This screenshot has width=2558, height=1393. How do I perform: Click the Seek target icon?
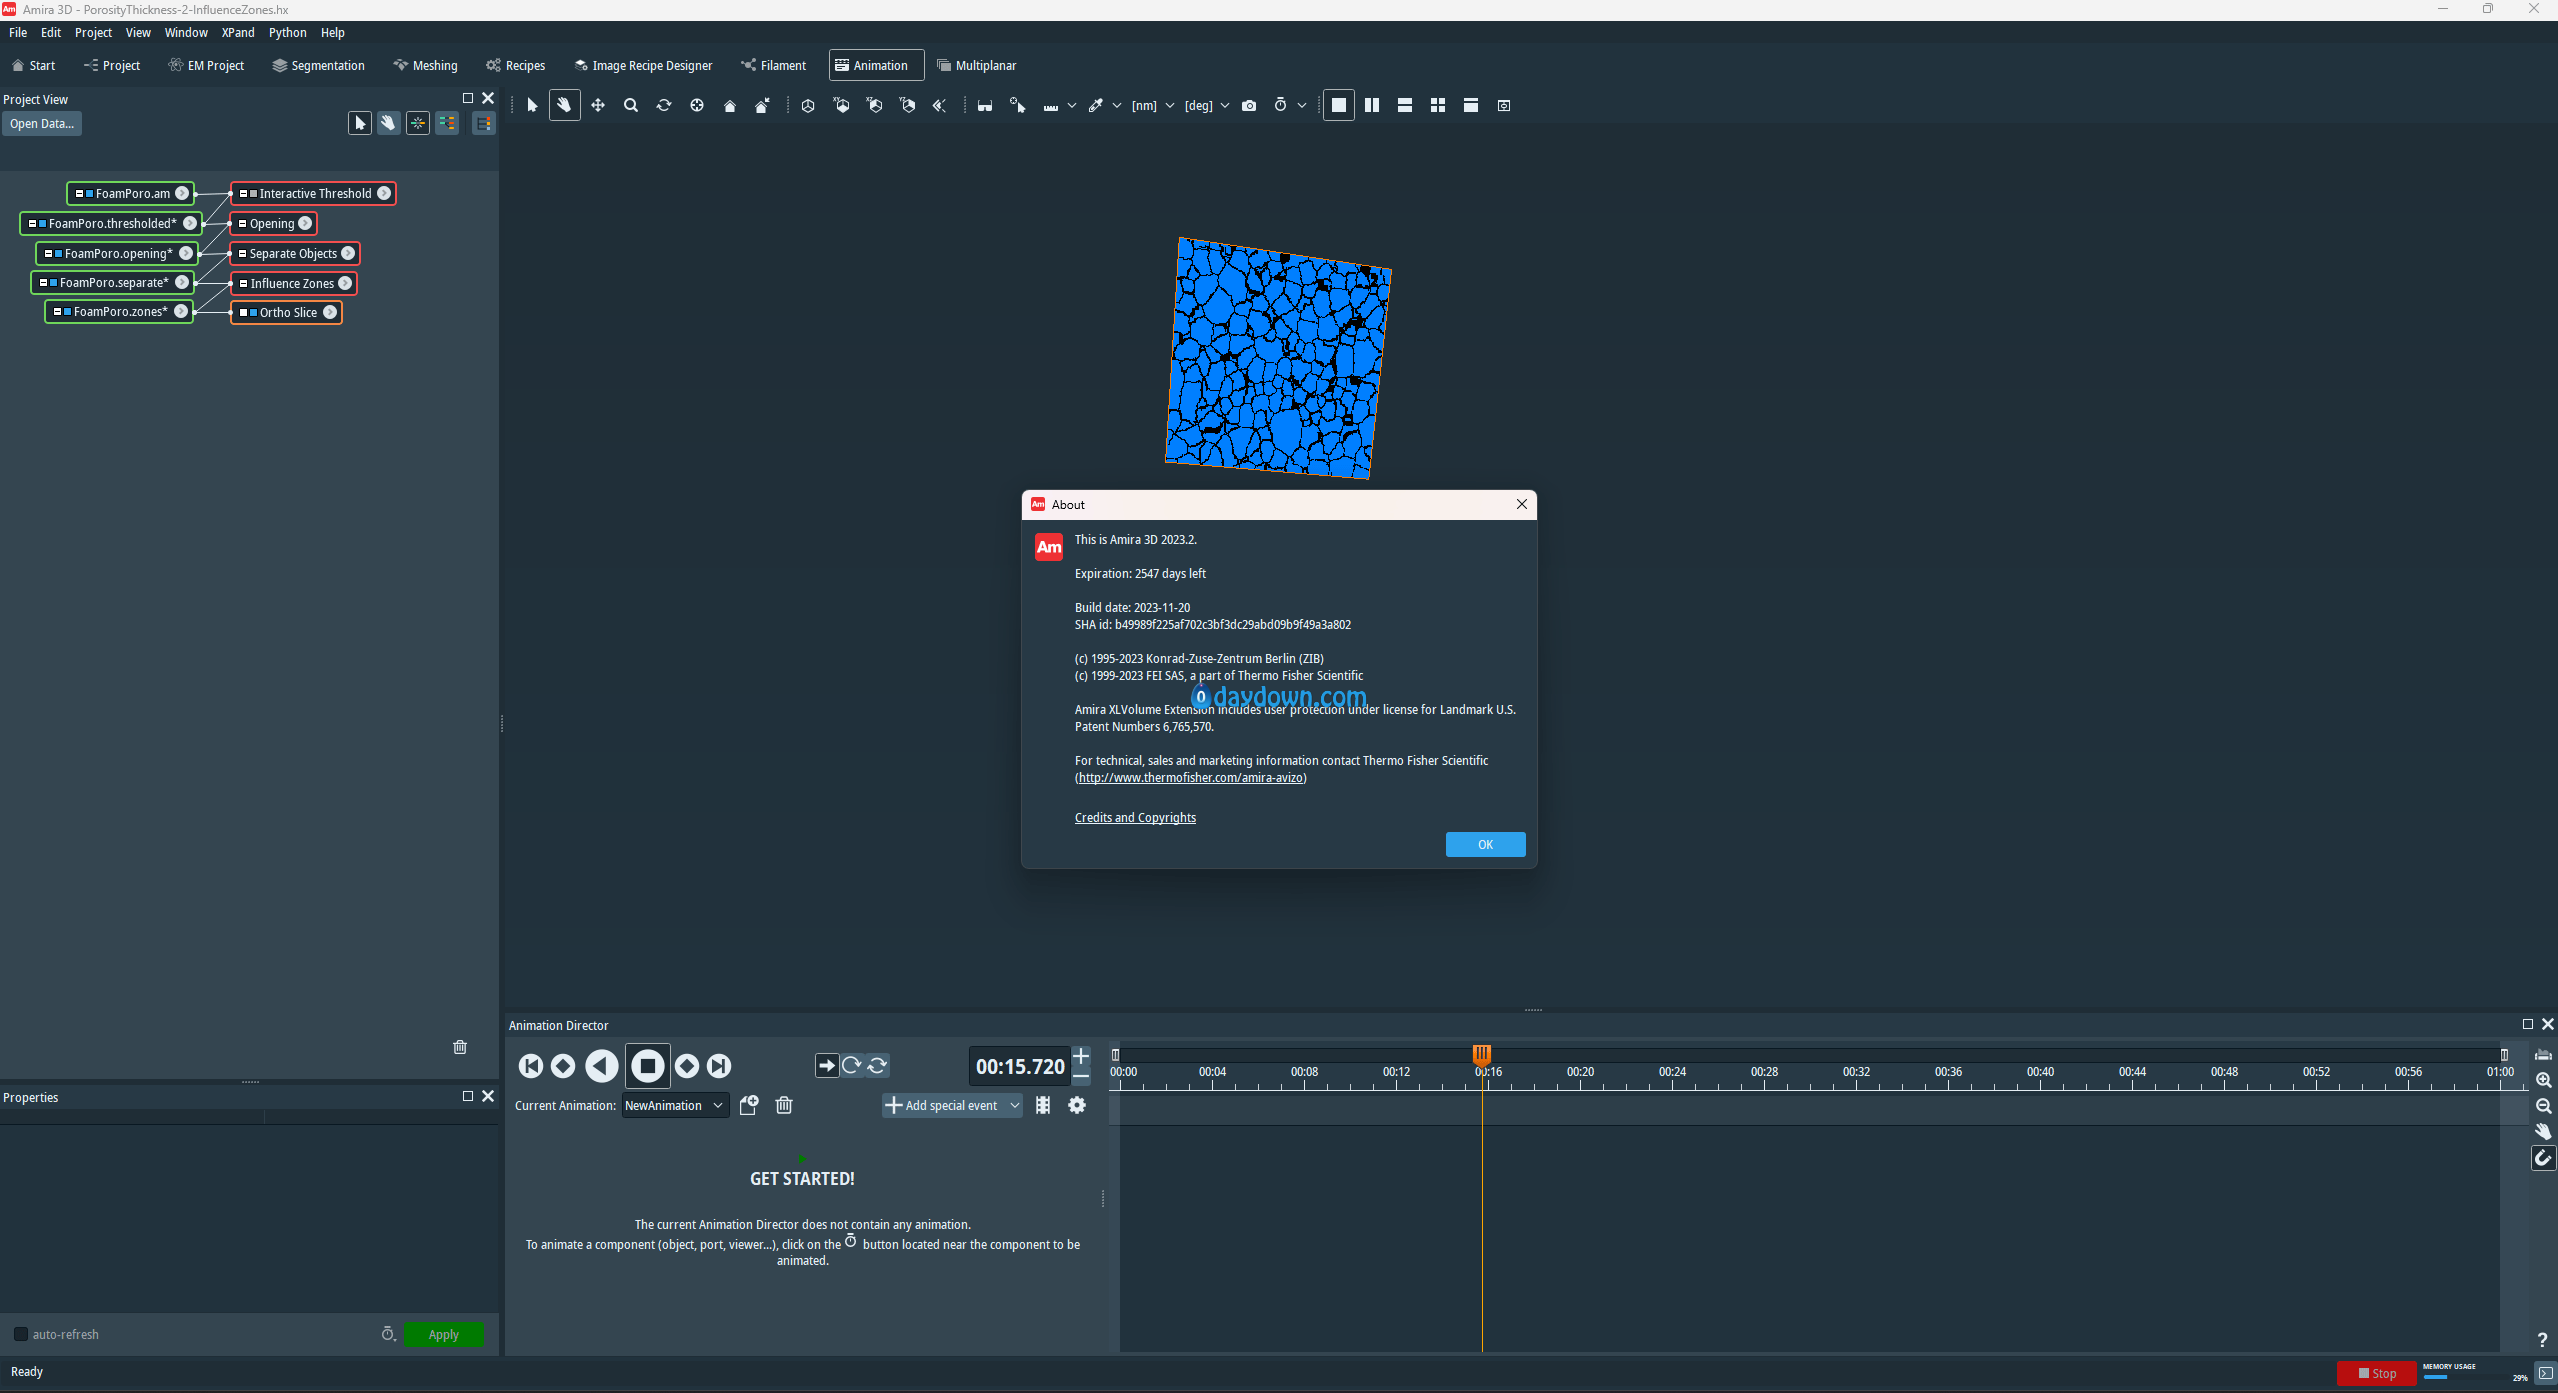pyautogui.click(x=697, y=105)
